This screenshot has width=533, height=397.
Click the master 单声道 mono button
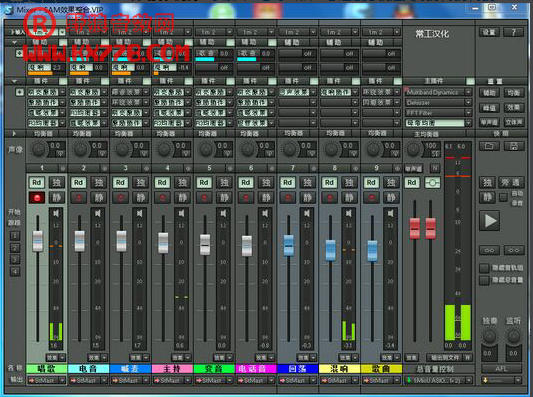413,168
